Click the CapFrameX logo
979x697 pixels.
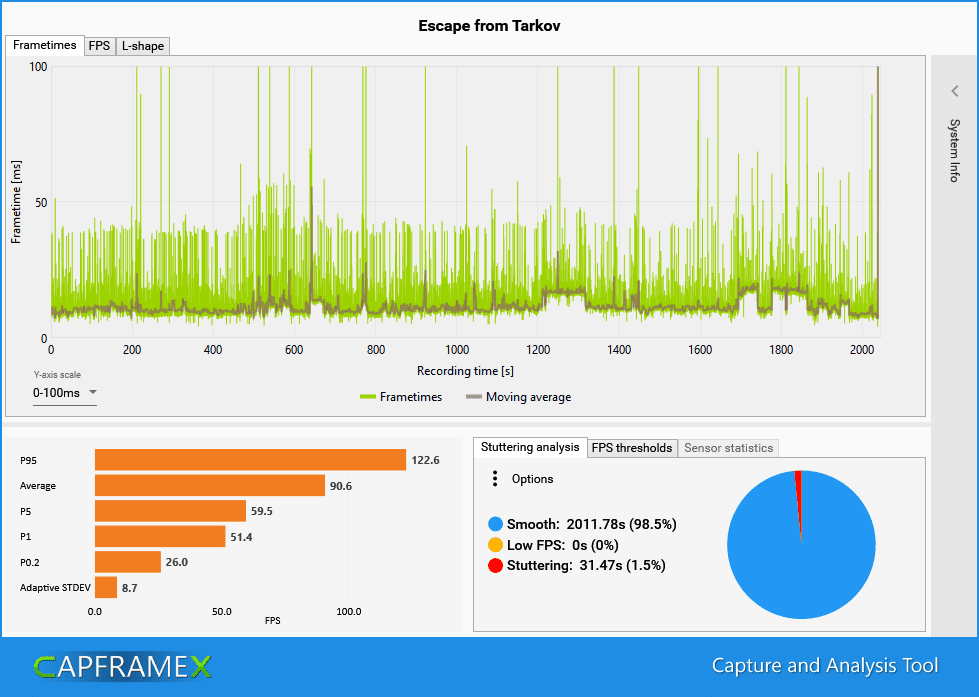[123, 667]
